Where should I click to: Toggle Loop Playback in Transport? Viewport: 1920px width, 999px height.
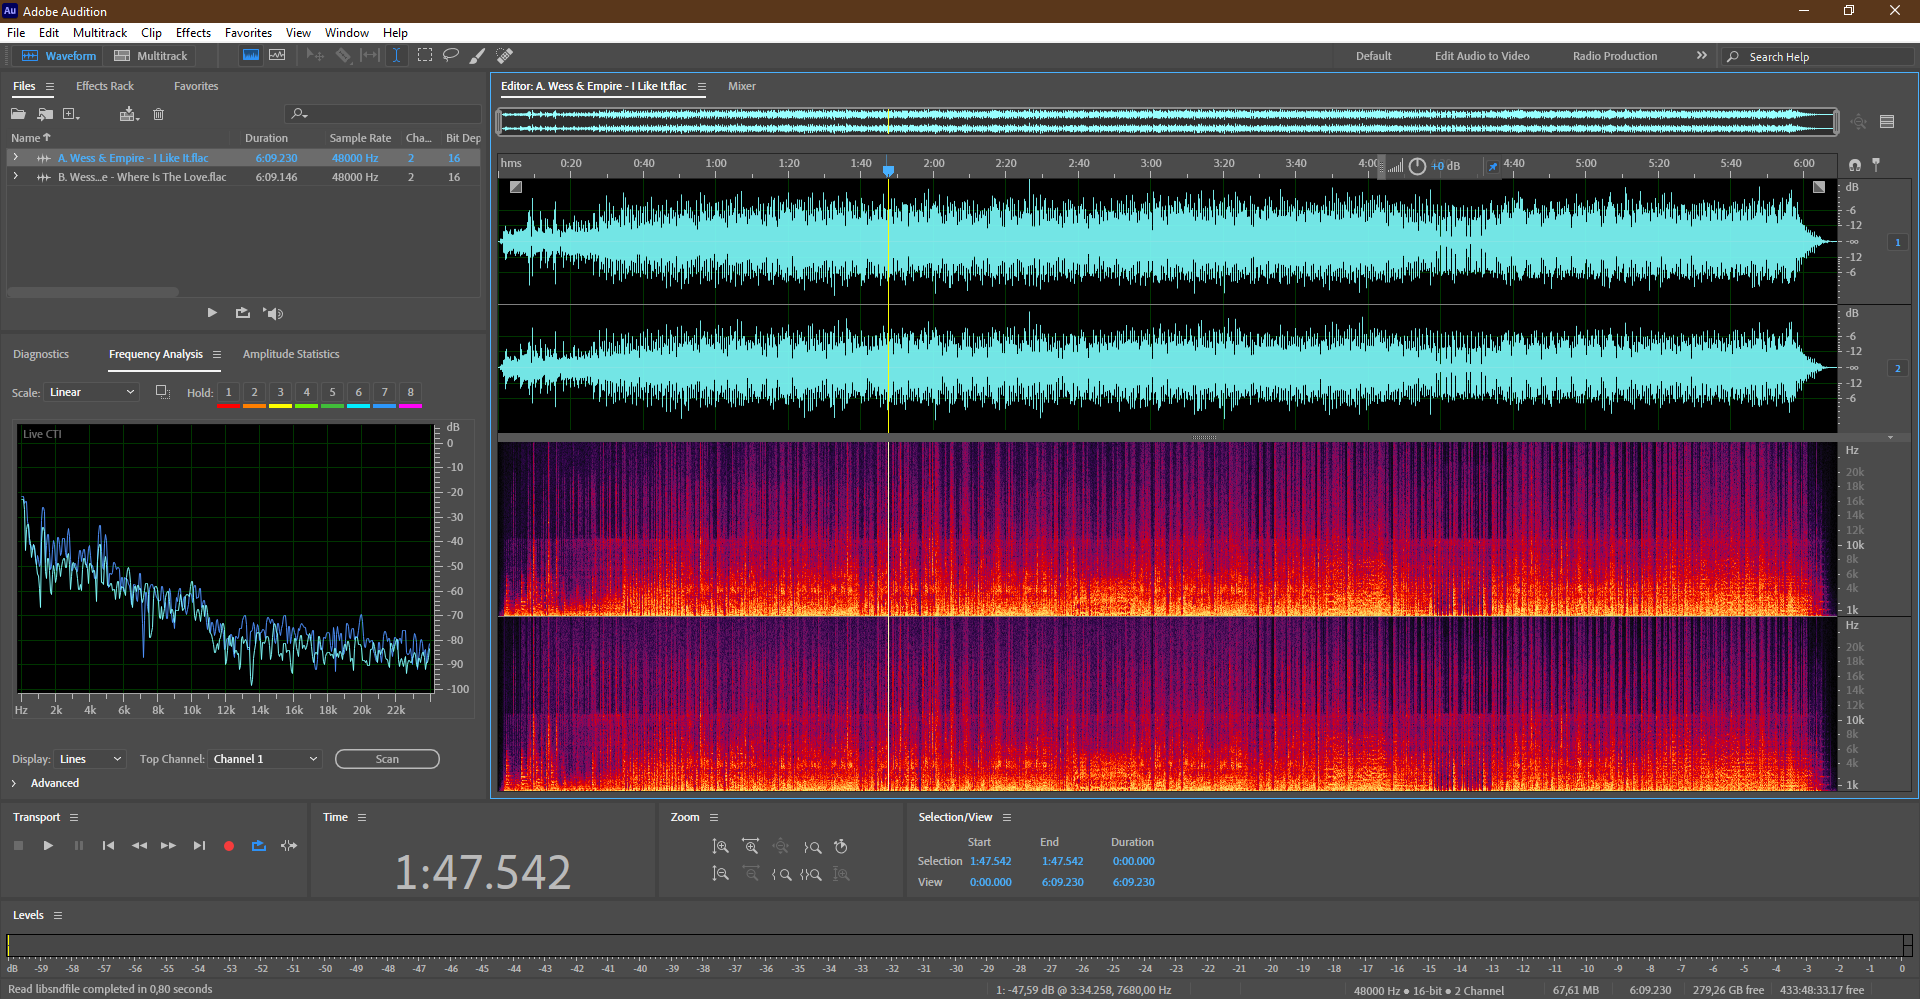(259, 846)
